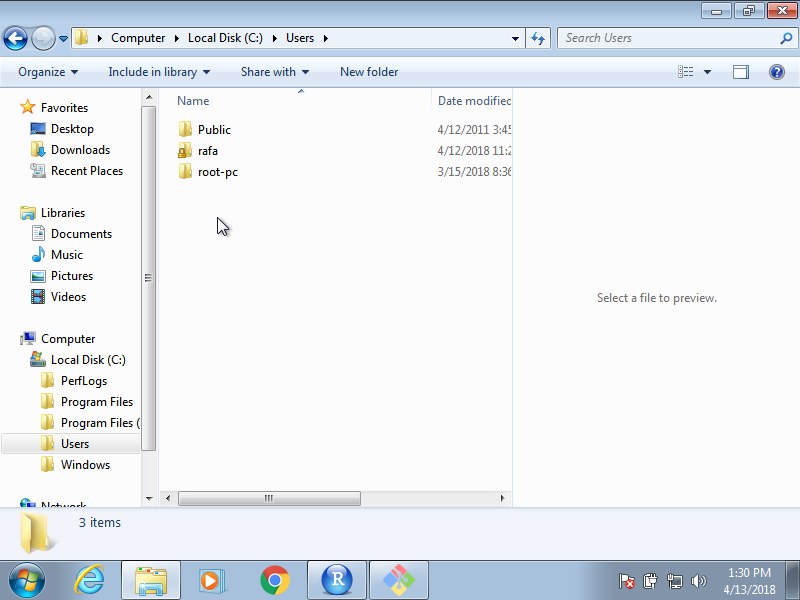Click the Back navigation arrow
Viewport: 800px width, 600px height.
tap(15, 38)
